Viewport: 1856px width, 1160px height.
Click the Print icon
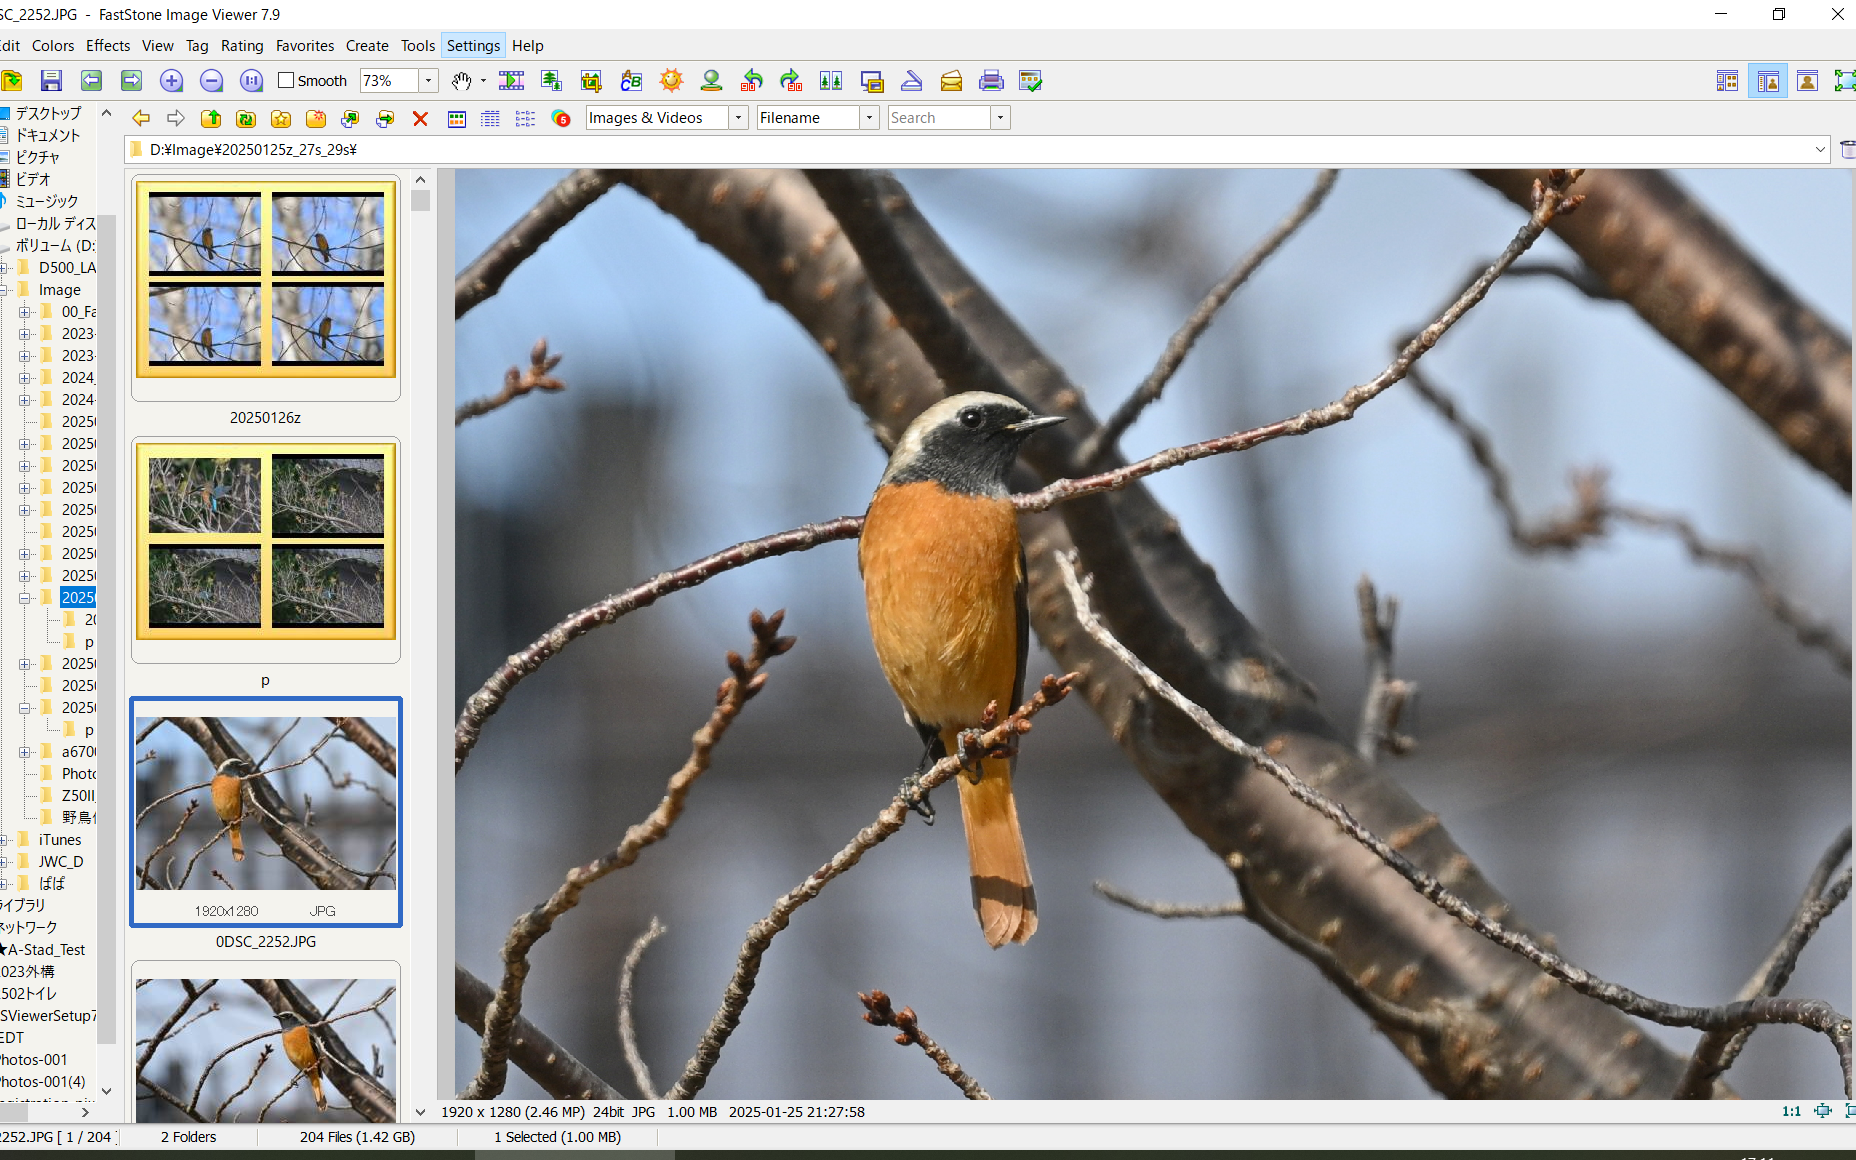tap(991, 81)
